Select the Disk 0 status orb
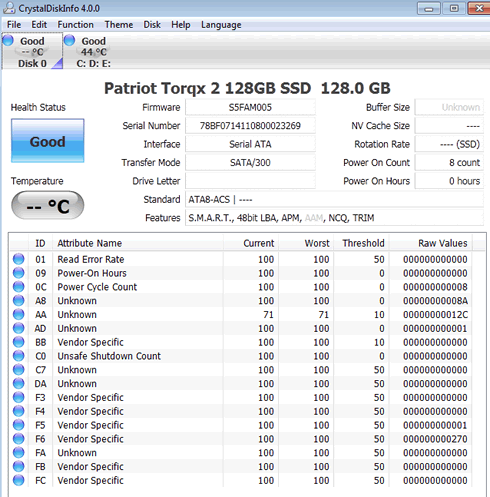The width and height of the screenshot is (490, 497). pyautogui.click(x=8, y=40)
